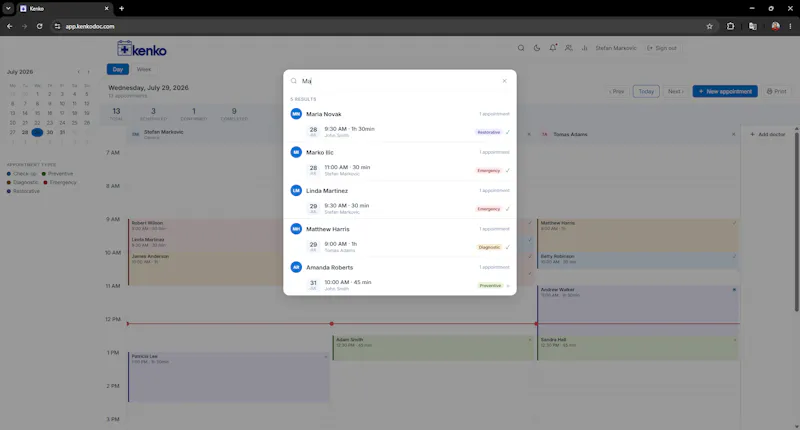Open the browser extensions puzzle icon
Screen dimensions: 800x430
(x=731, y=26)
